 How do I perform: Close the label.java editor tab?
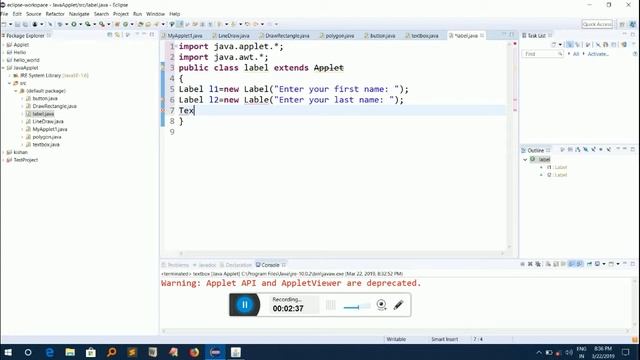point(482,36)
